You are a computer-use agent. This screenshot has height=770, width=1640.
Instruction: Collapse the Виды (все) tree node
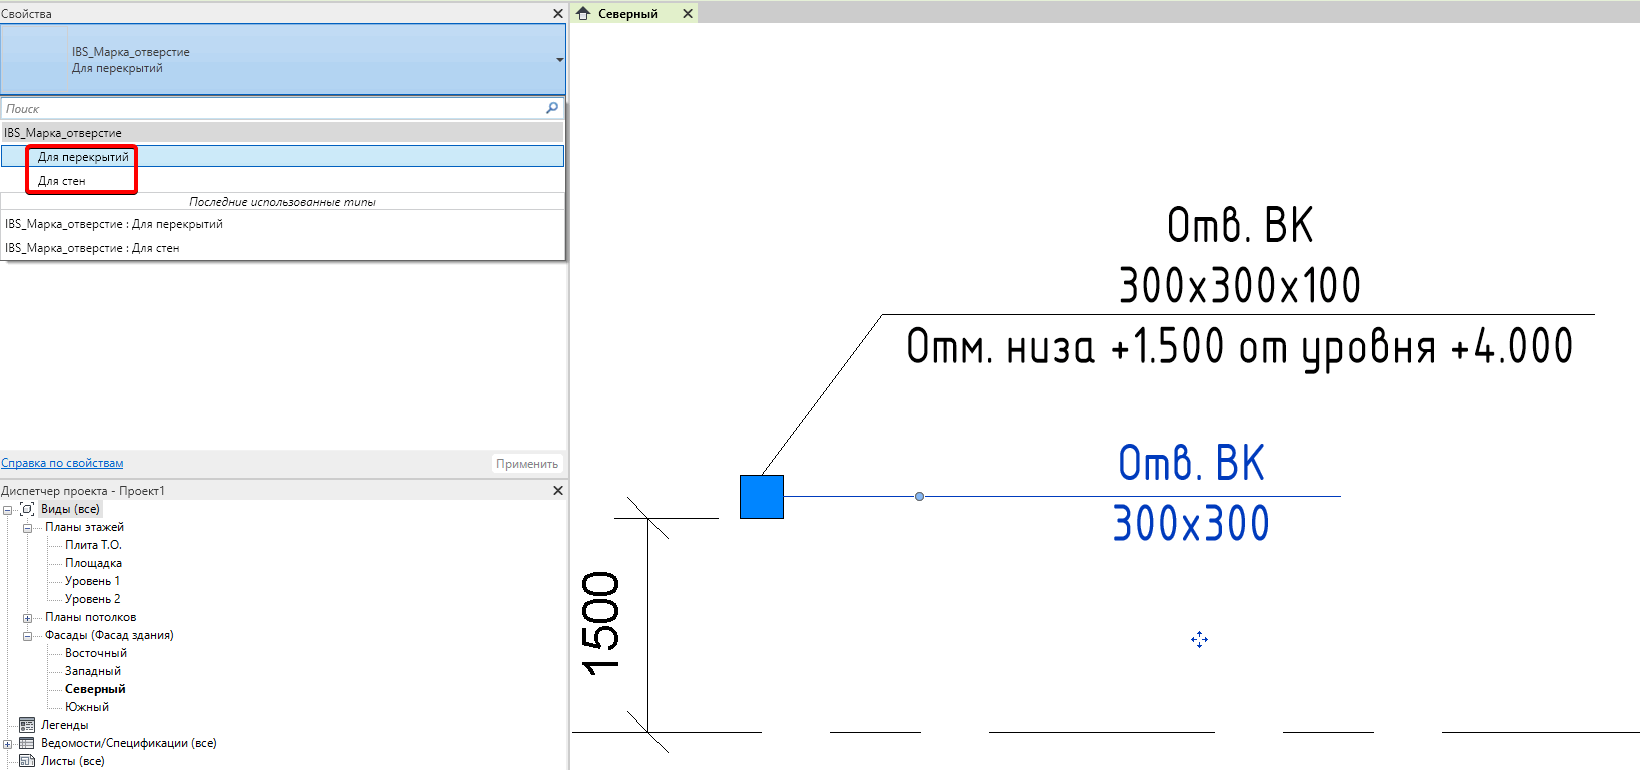tap(8, 510)
